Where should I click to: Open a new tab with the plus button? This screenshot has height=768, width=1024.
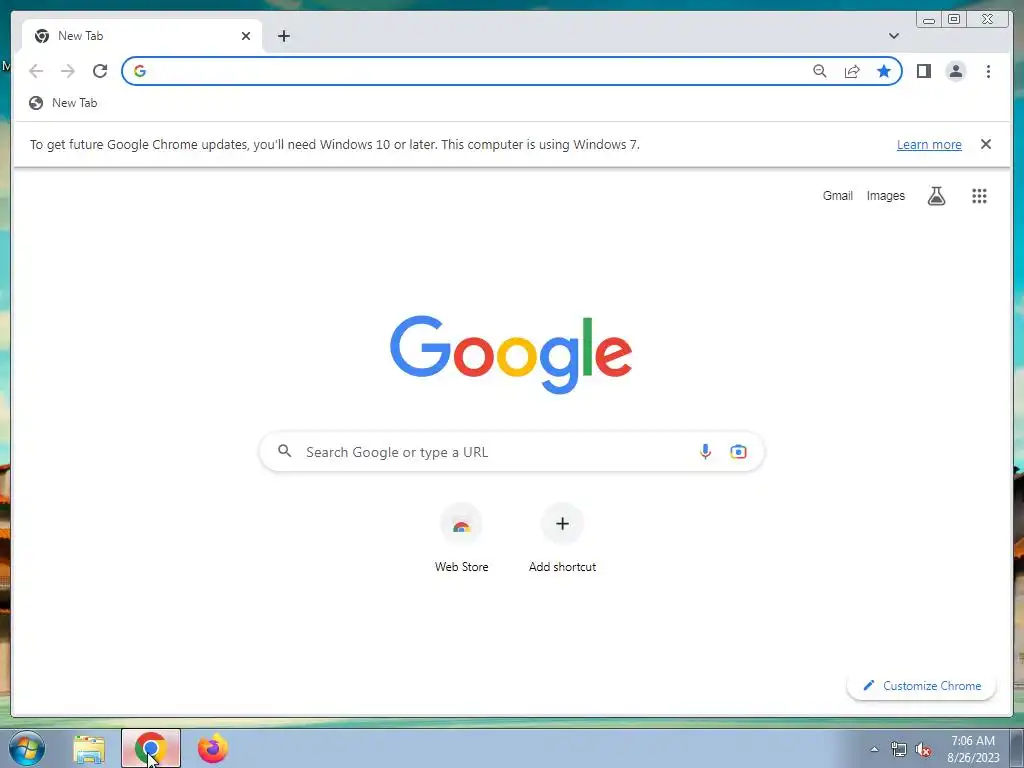283,36
